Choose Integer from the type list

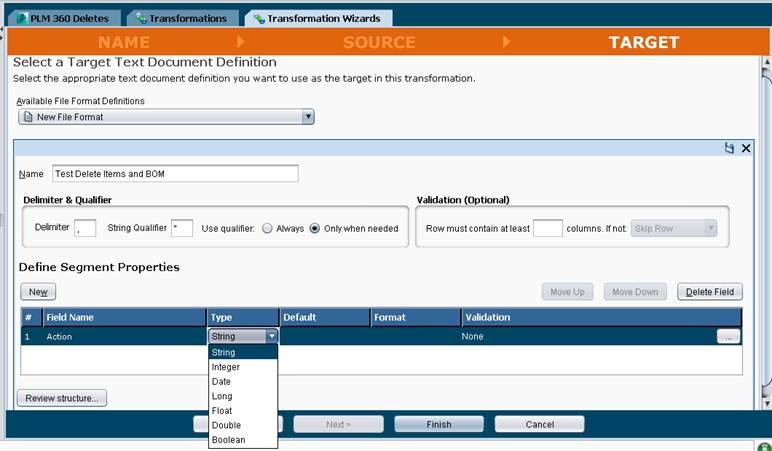tap(243, 367)
